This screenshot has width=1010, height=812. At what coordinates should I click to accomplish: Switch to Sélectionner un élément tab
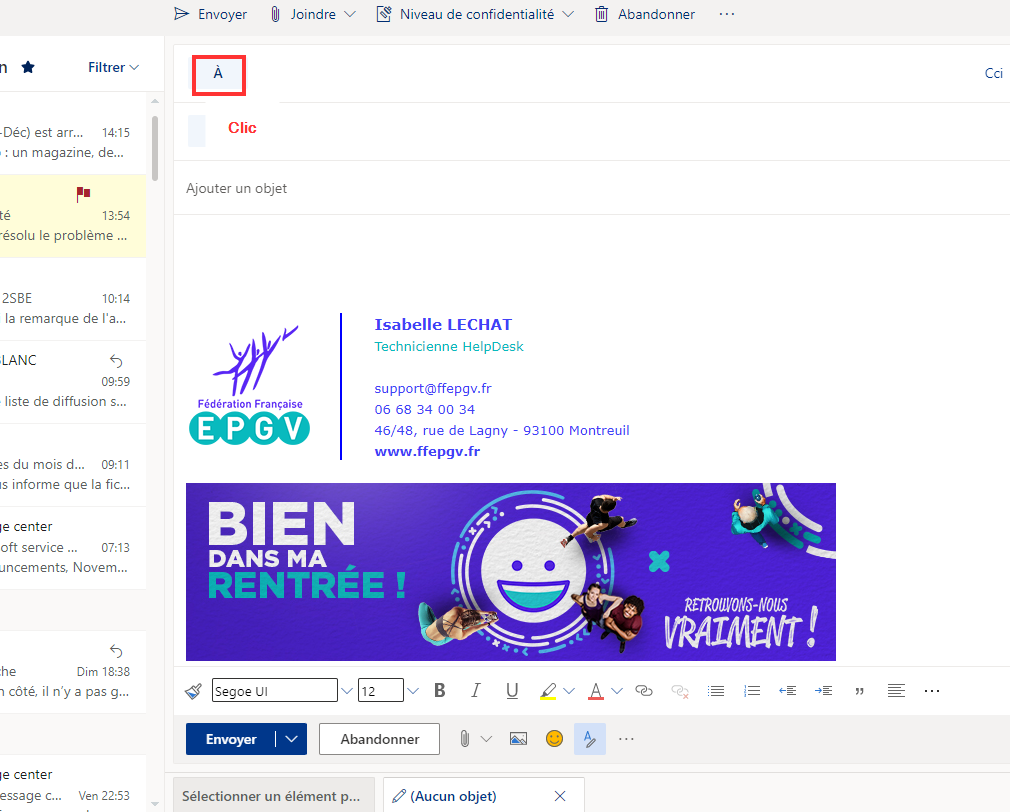pos(274,796)
